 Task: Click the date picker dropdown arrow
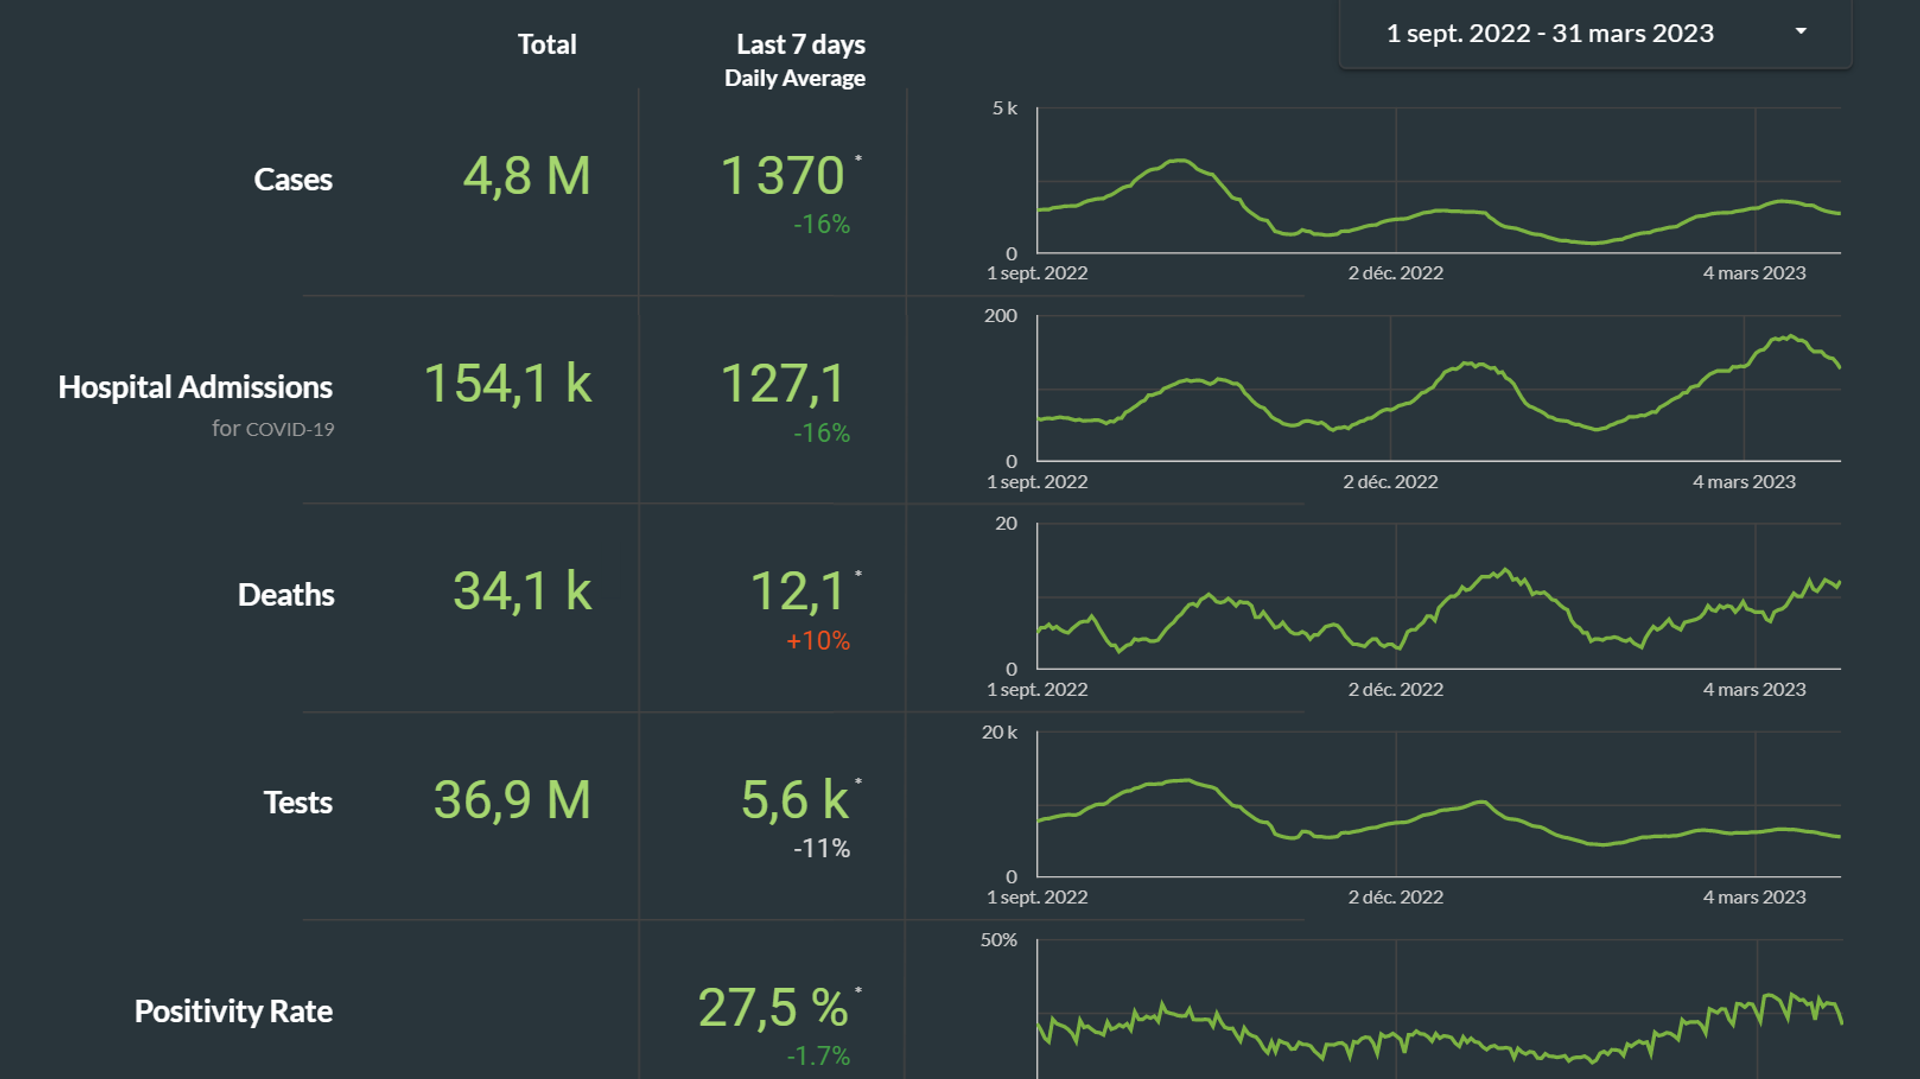[1800, 32]
